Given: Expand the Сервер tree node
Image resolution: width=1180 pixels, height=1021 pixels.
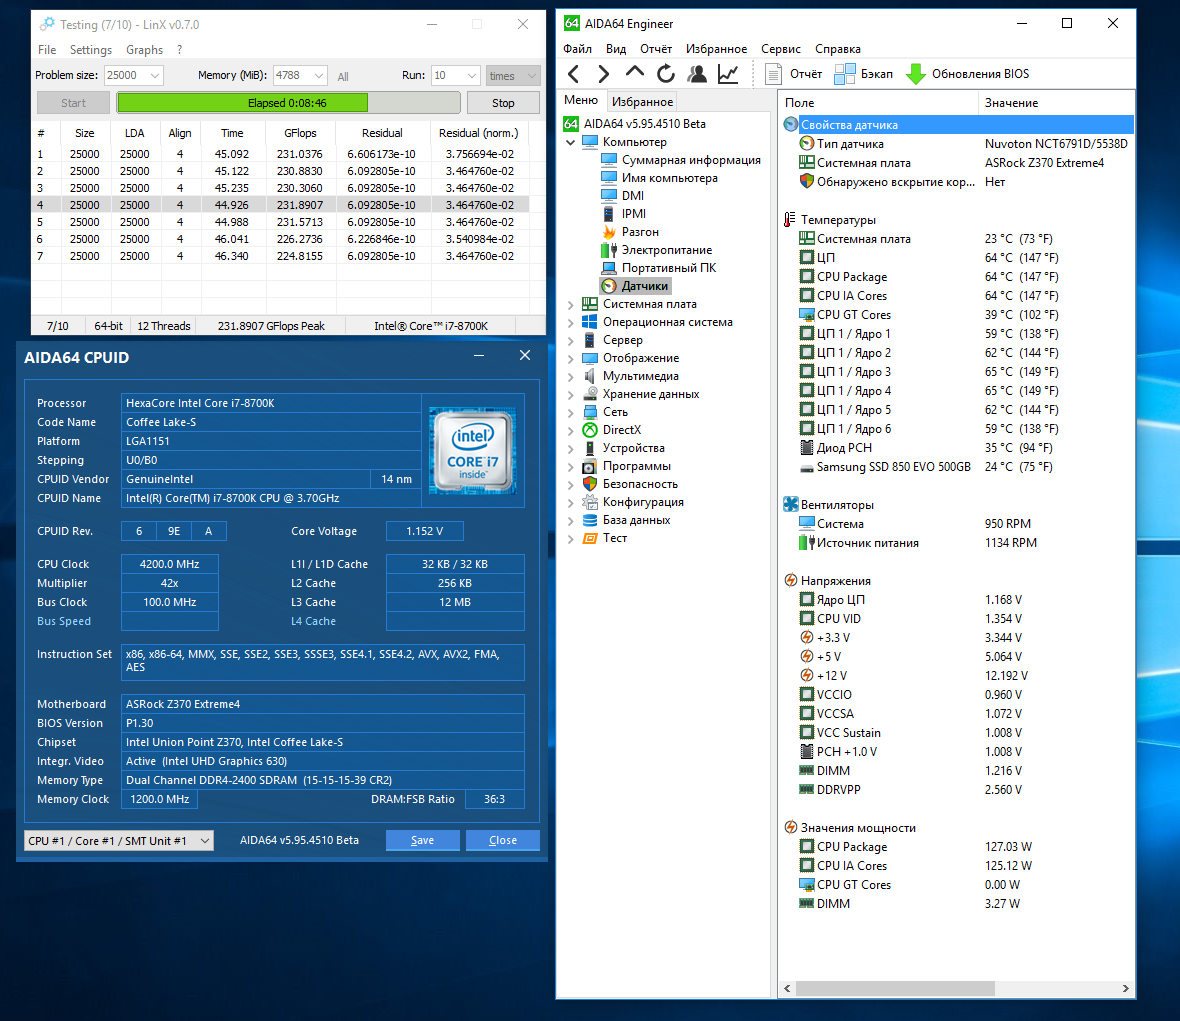Looking at the screenshot, I should [x=570, y=341].
